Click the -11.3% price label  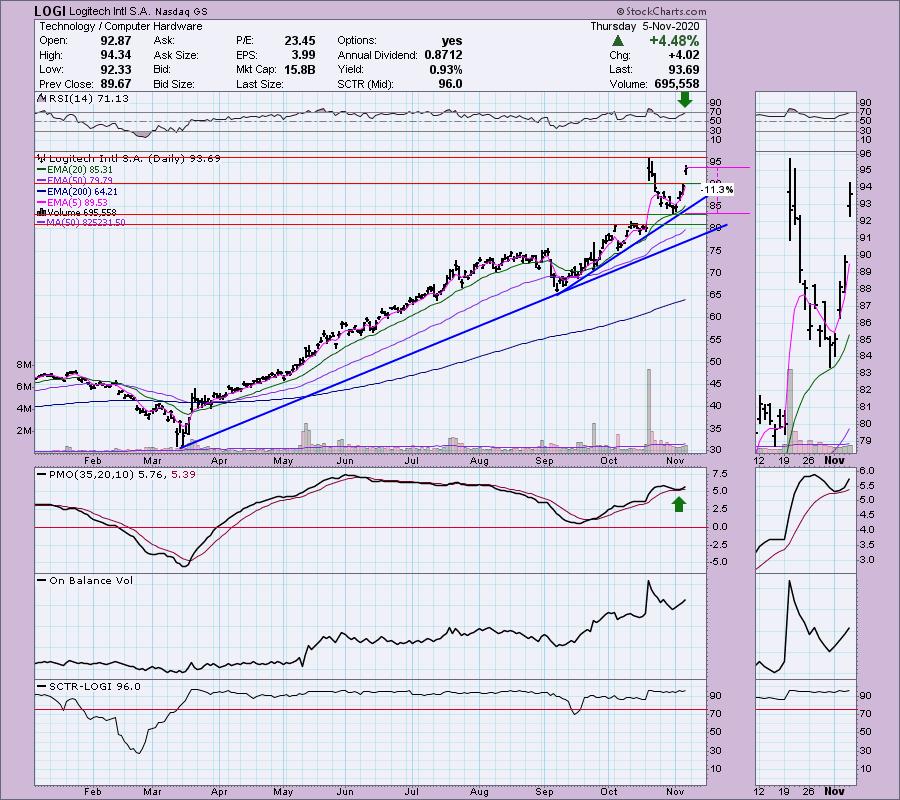(717, 189)
